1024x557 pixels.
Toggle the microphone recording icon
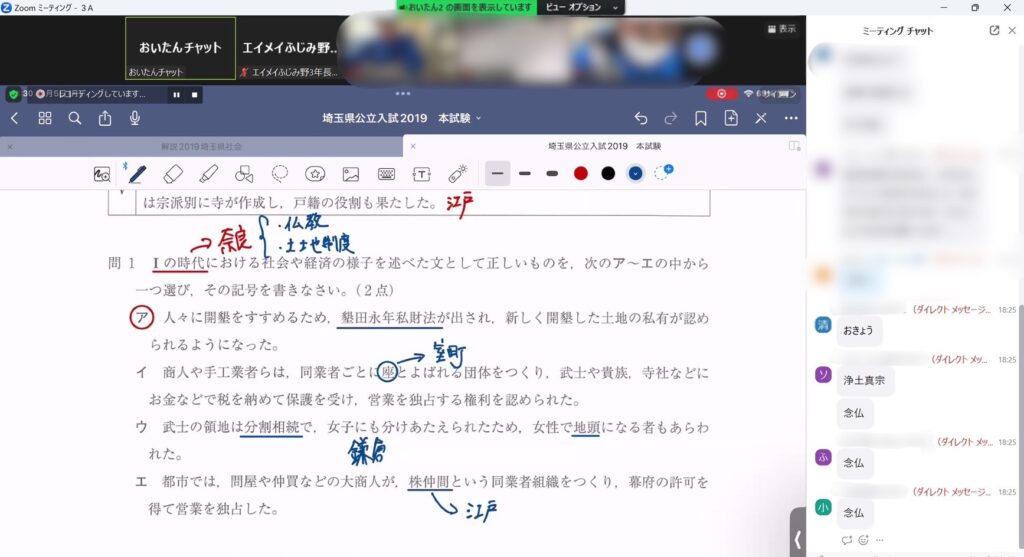pyautogui.click(x=135, y=118)
